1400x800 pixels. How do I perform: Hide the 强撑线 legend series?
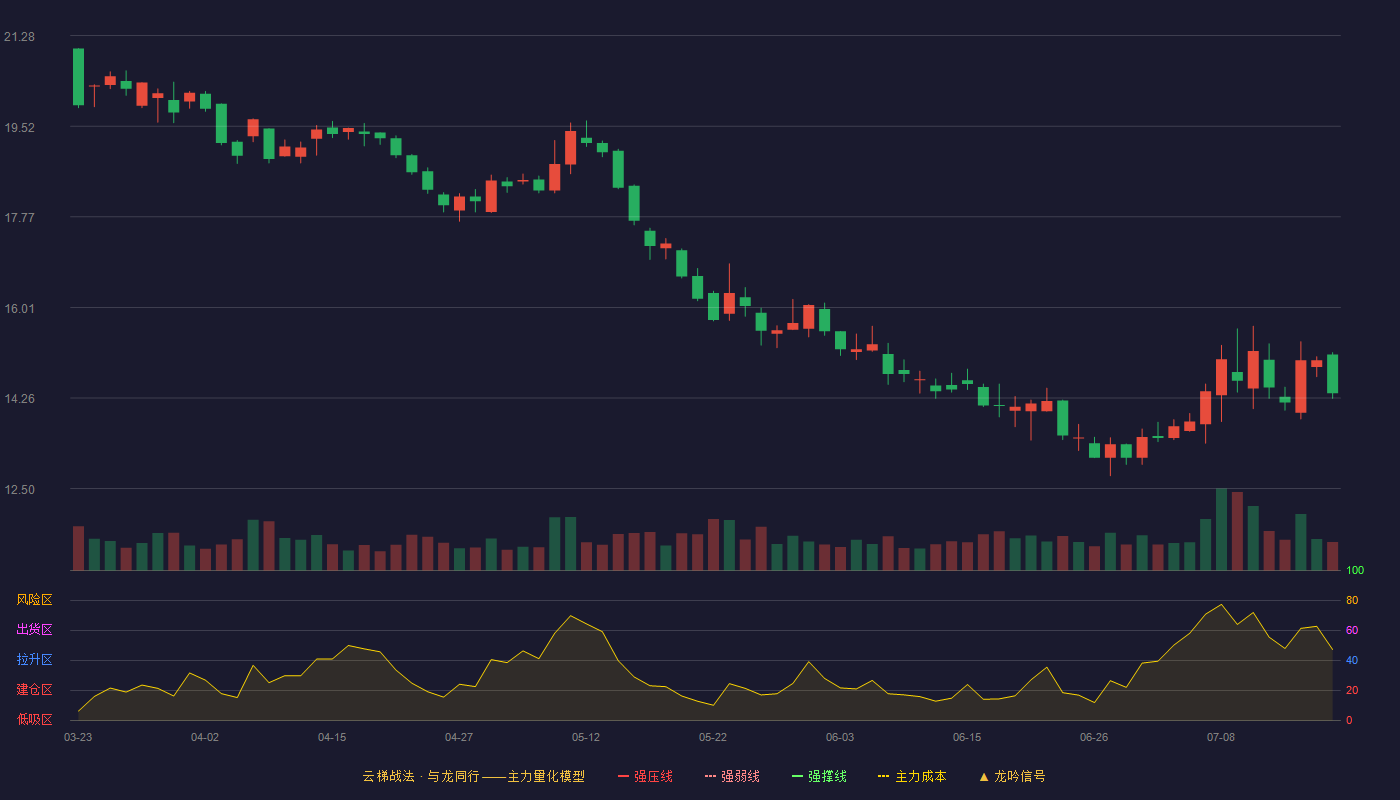pos(819,776)
